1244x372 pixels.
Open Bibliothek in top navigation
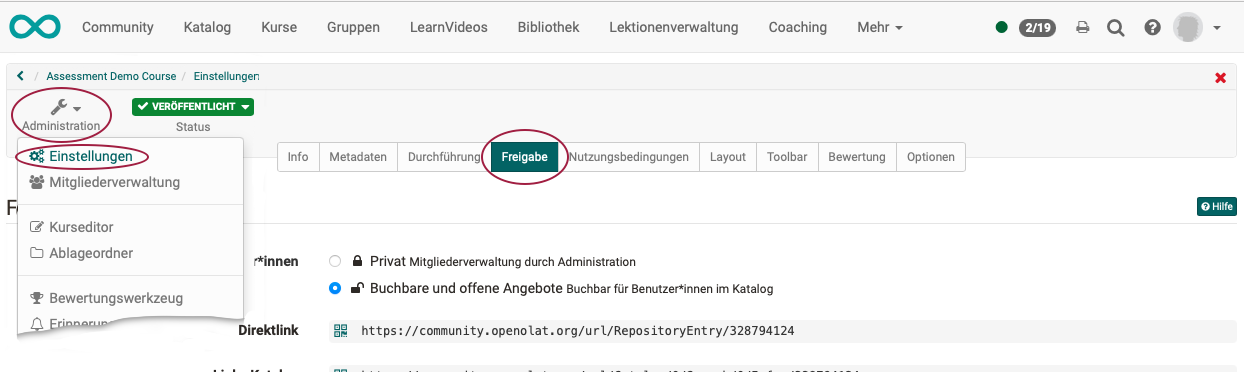[x=548, y=27]
